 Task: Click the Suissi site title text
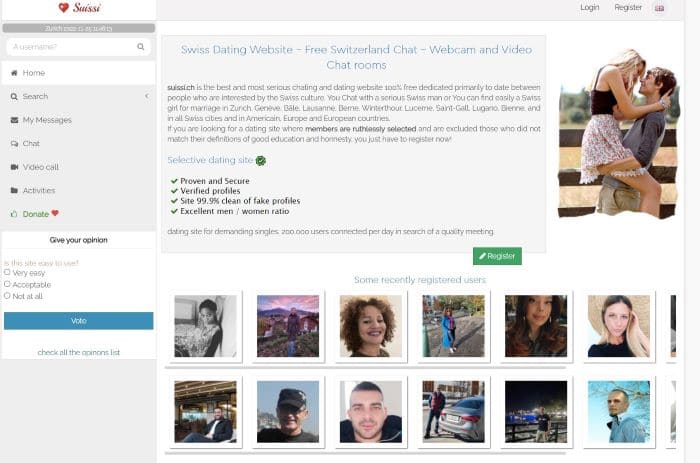point(87,8)
